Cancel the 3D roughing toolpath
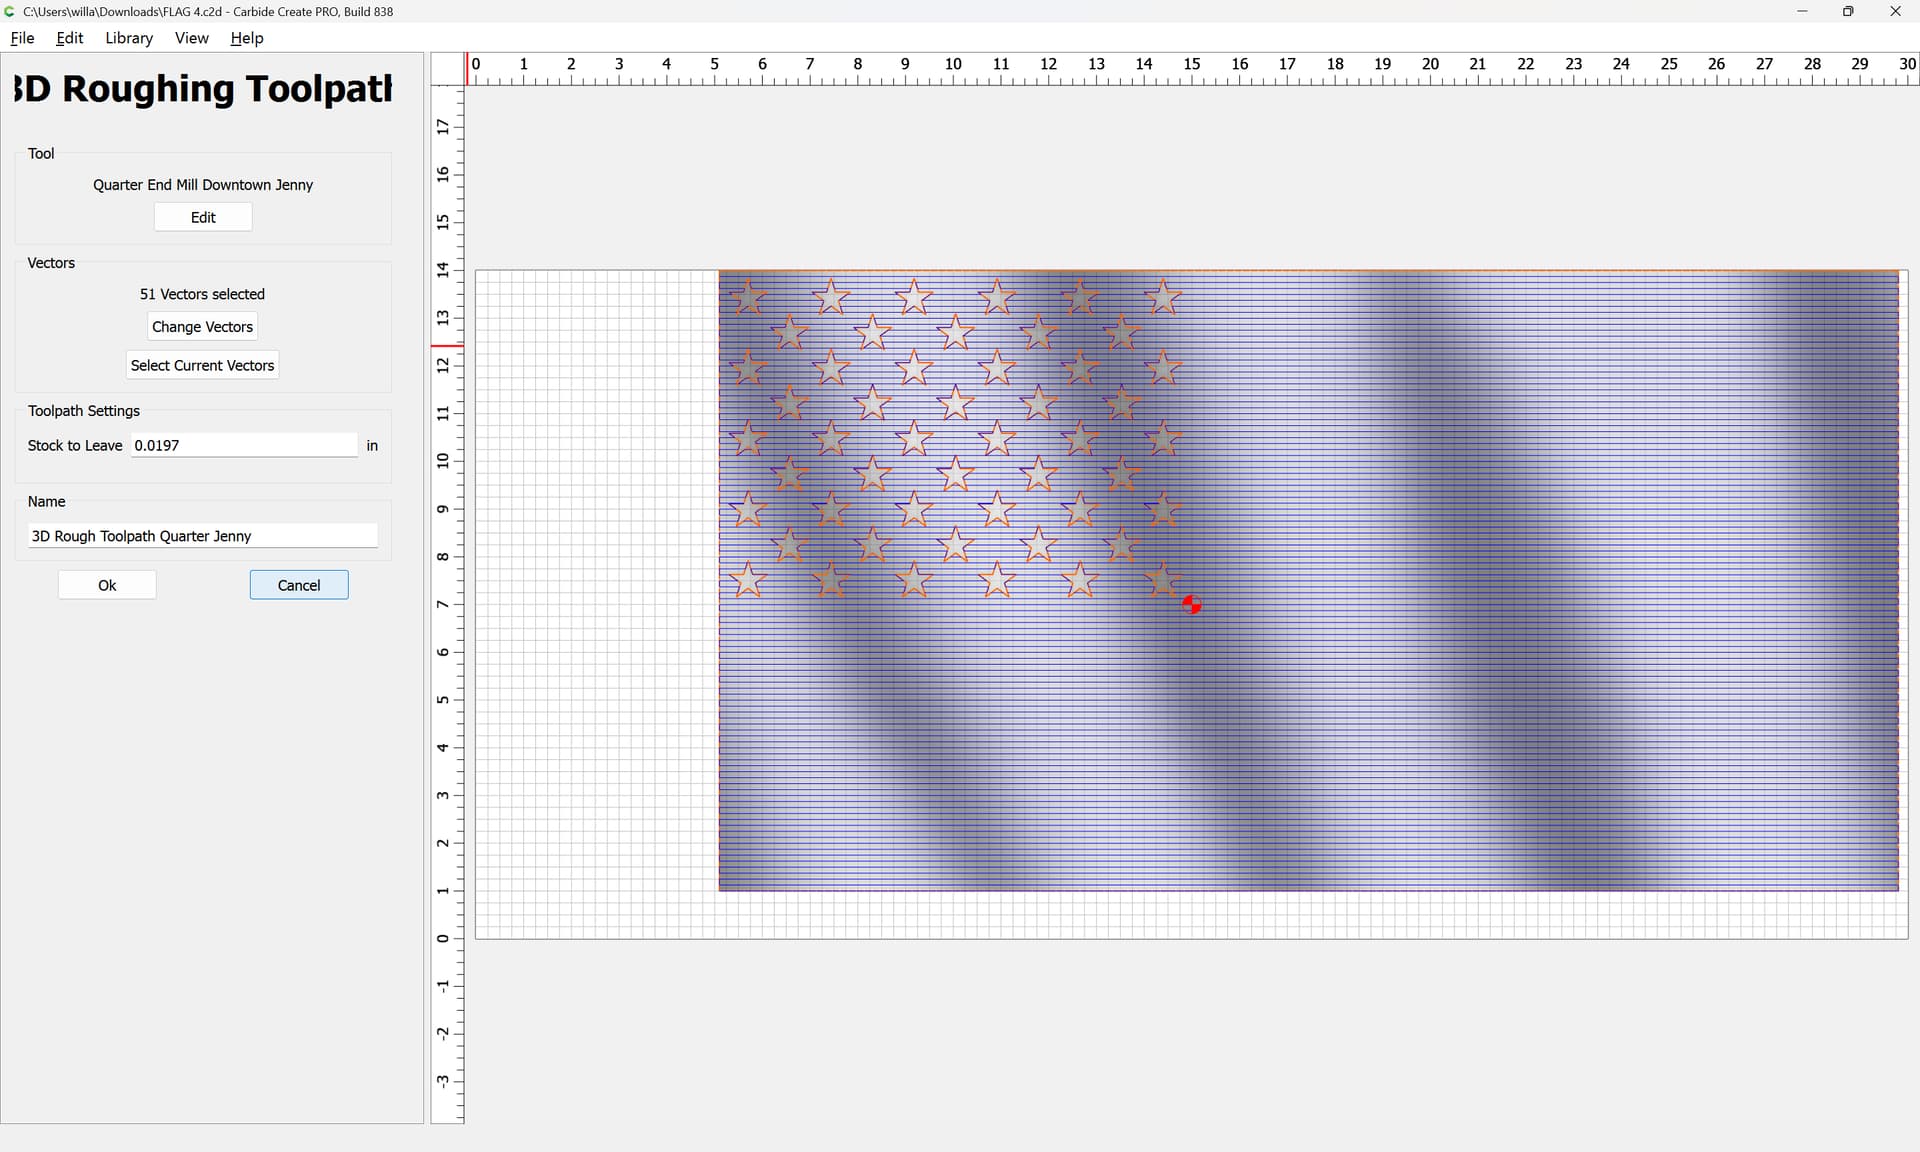1920x1152 pixels. (299, 585)
